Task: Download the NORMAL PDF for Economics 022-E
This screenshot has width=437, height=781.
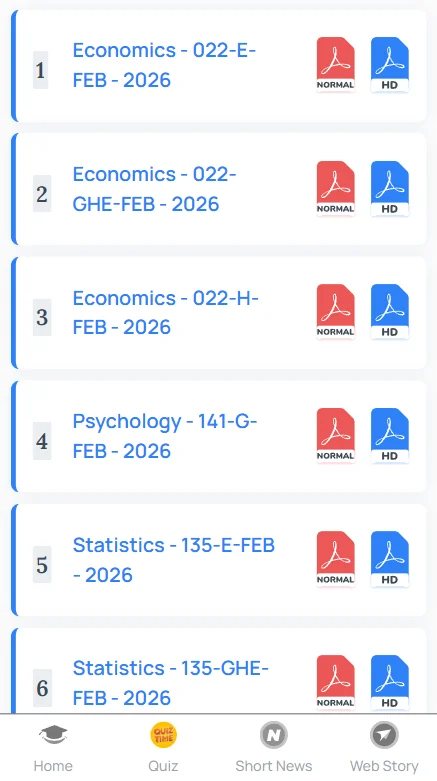Action: click(335, 65)
